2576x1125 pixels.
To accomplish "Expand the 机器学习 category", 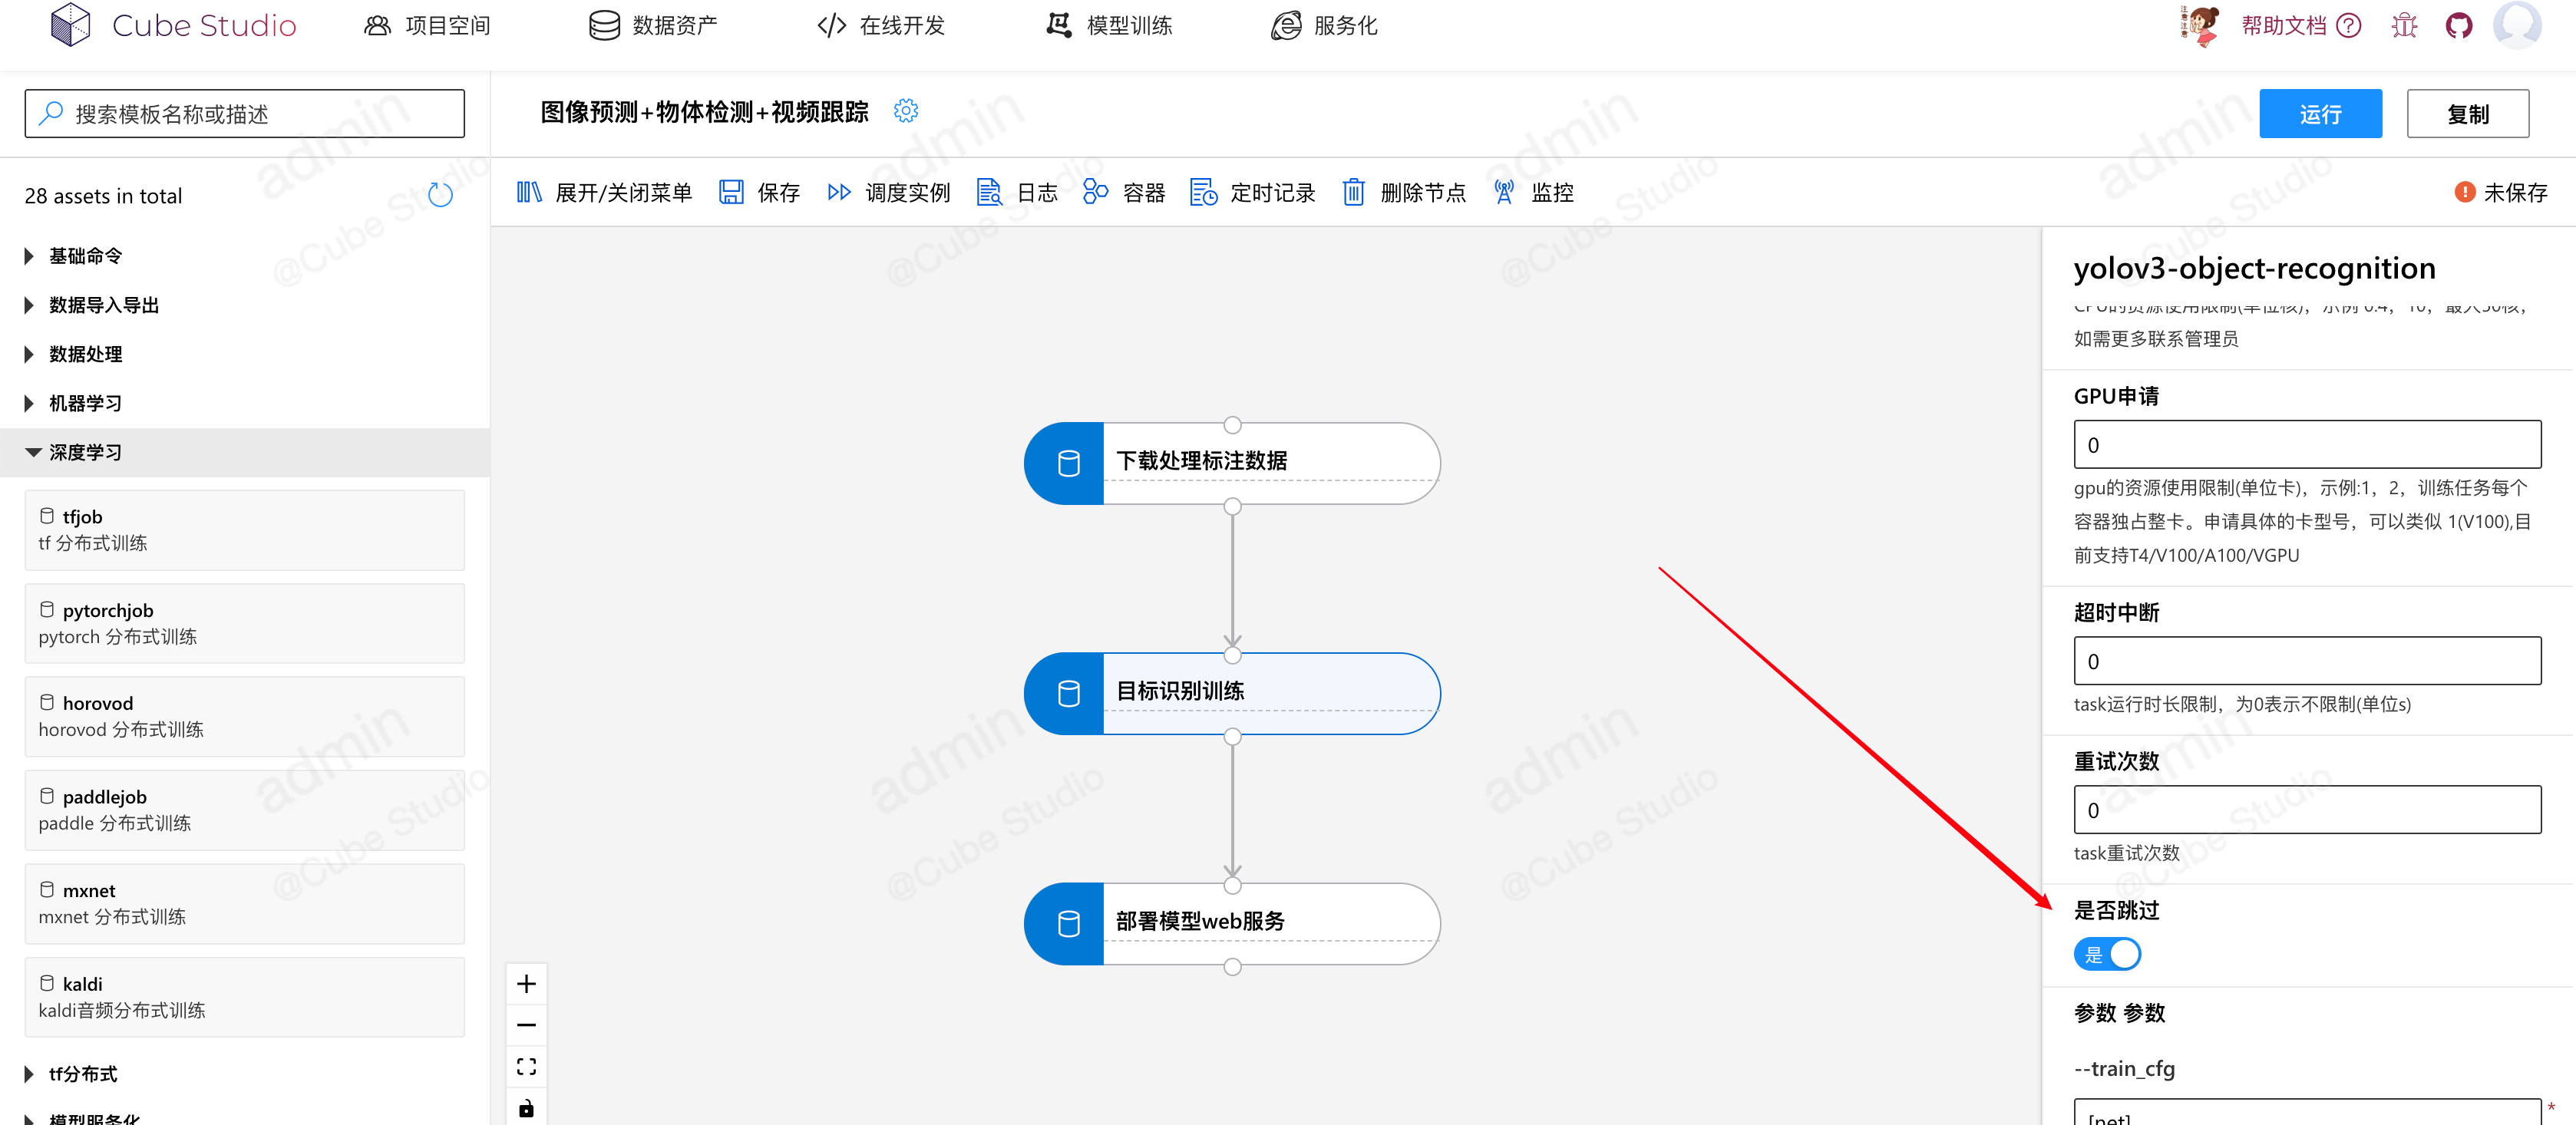I will point(85,404).
